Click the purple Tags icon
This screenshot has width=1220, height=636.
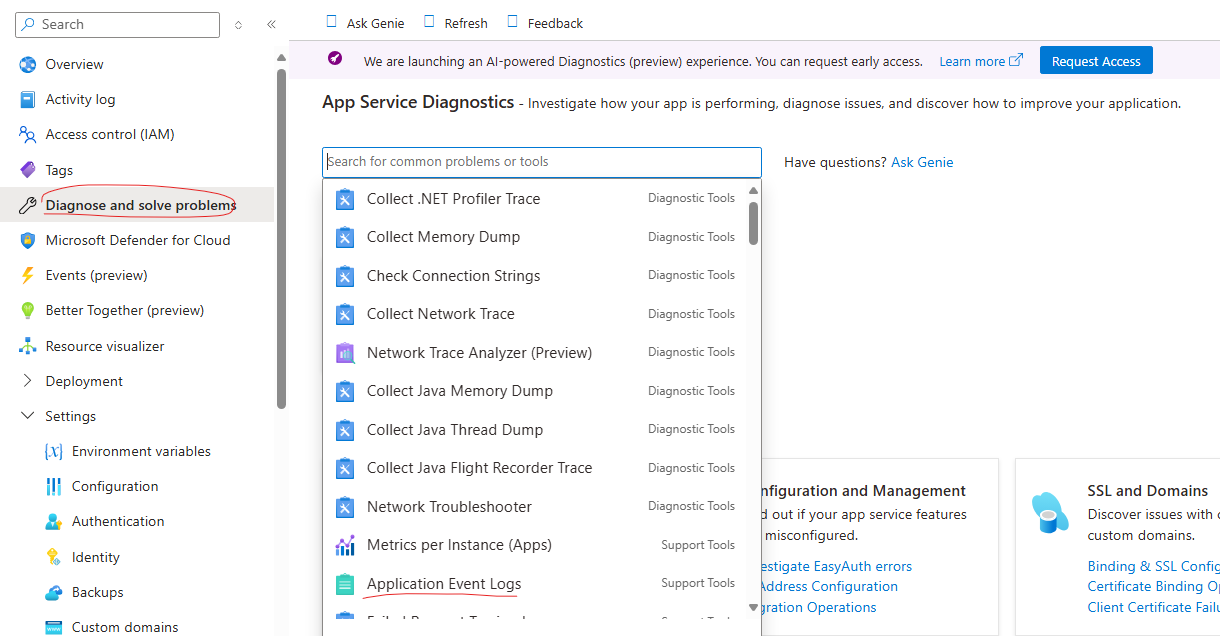28,170
